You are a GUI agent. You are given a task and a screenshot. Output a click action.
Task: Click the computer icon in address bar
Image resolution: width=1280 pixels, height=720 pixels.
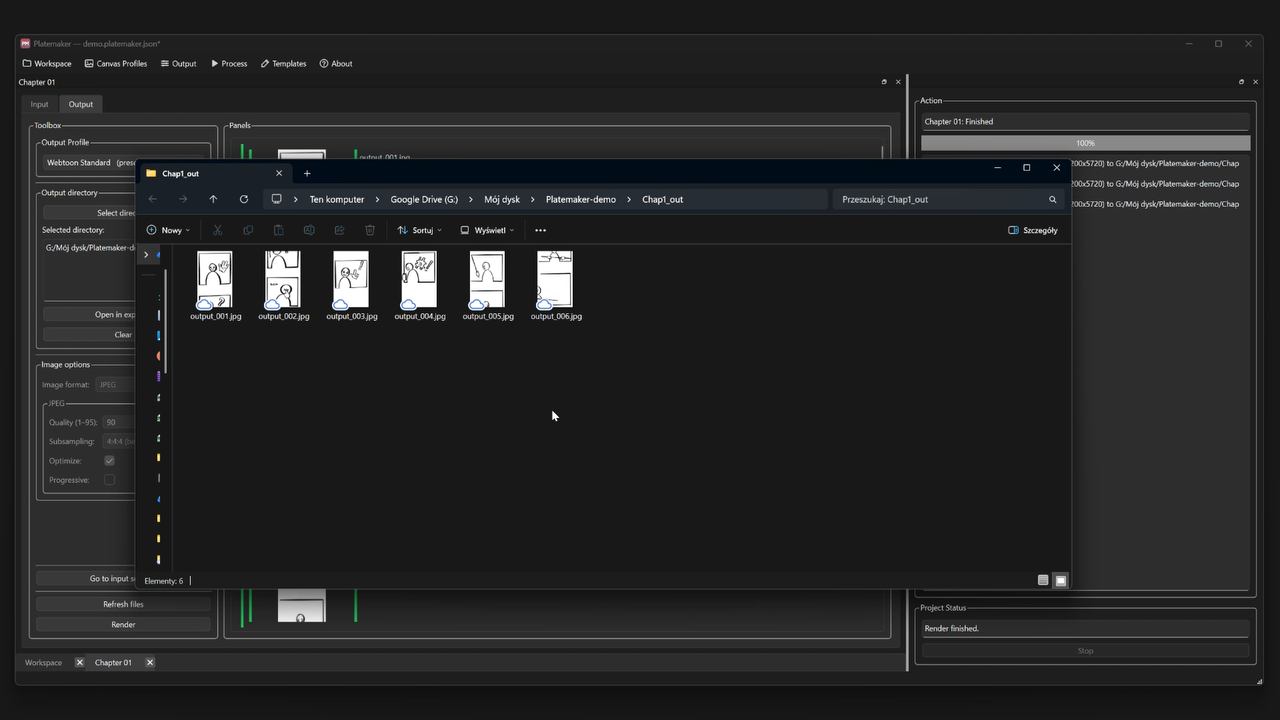pos(277,199)
